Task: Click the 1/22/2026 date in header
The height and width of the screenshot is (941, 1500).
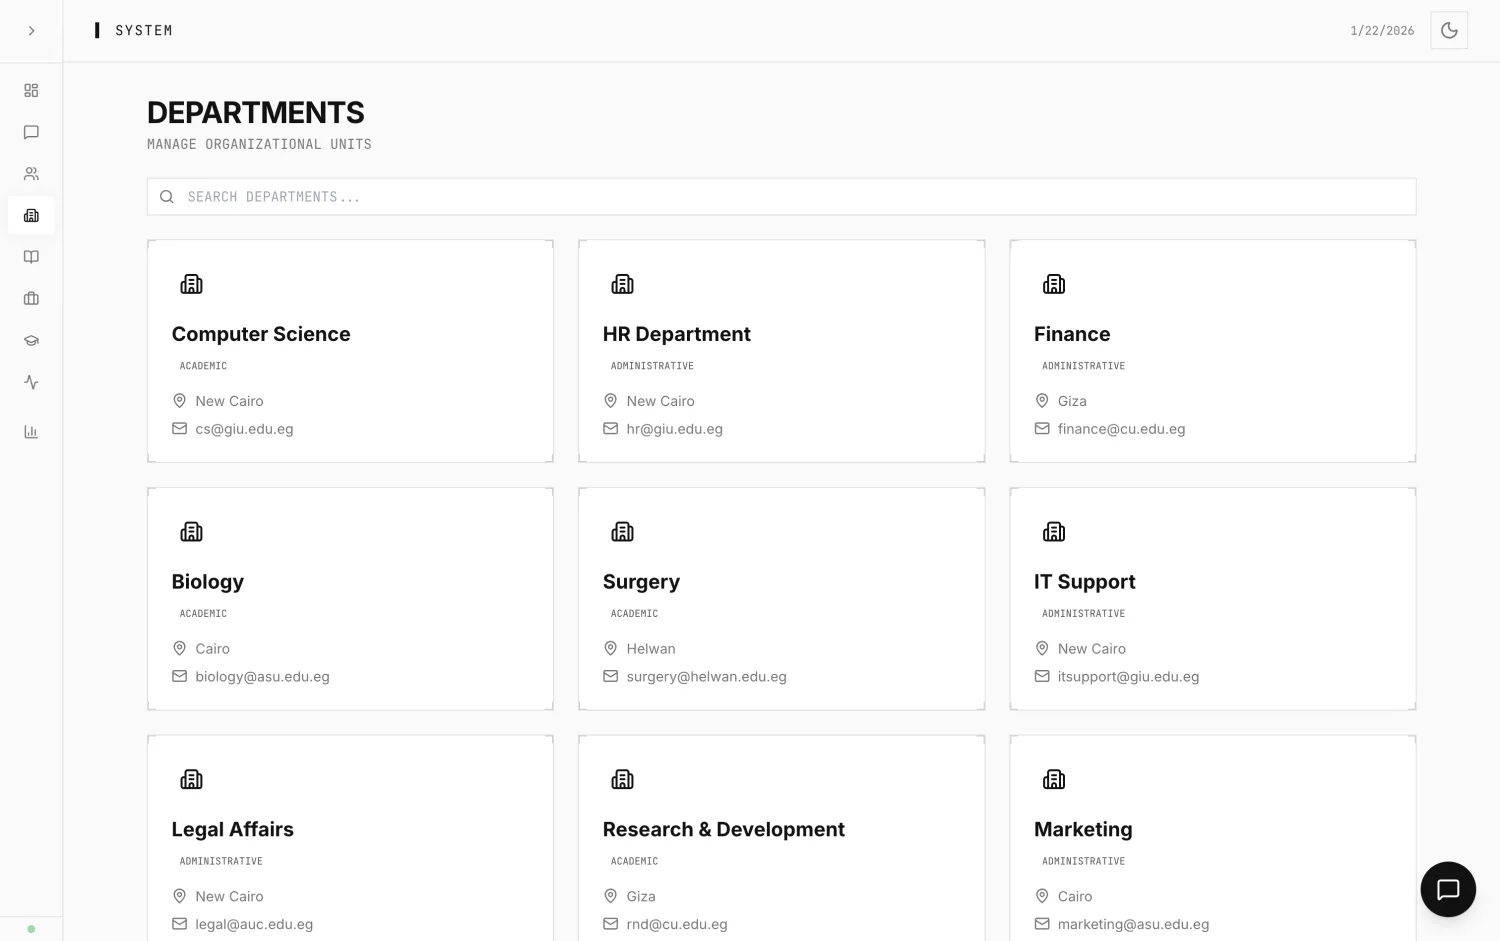Action: tap(1382, 31)
